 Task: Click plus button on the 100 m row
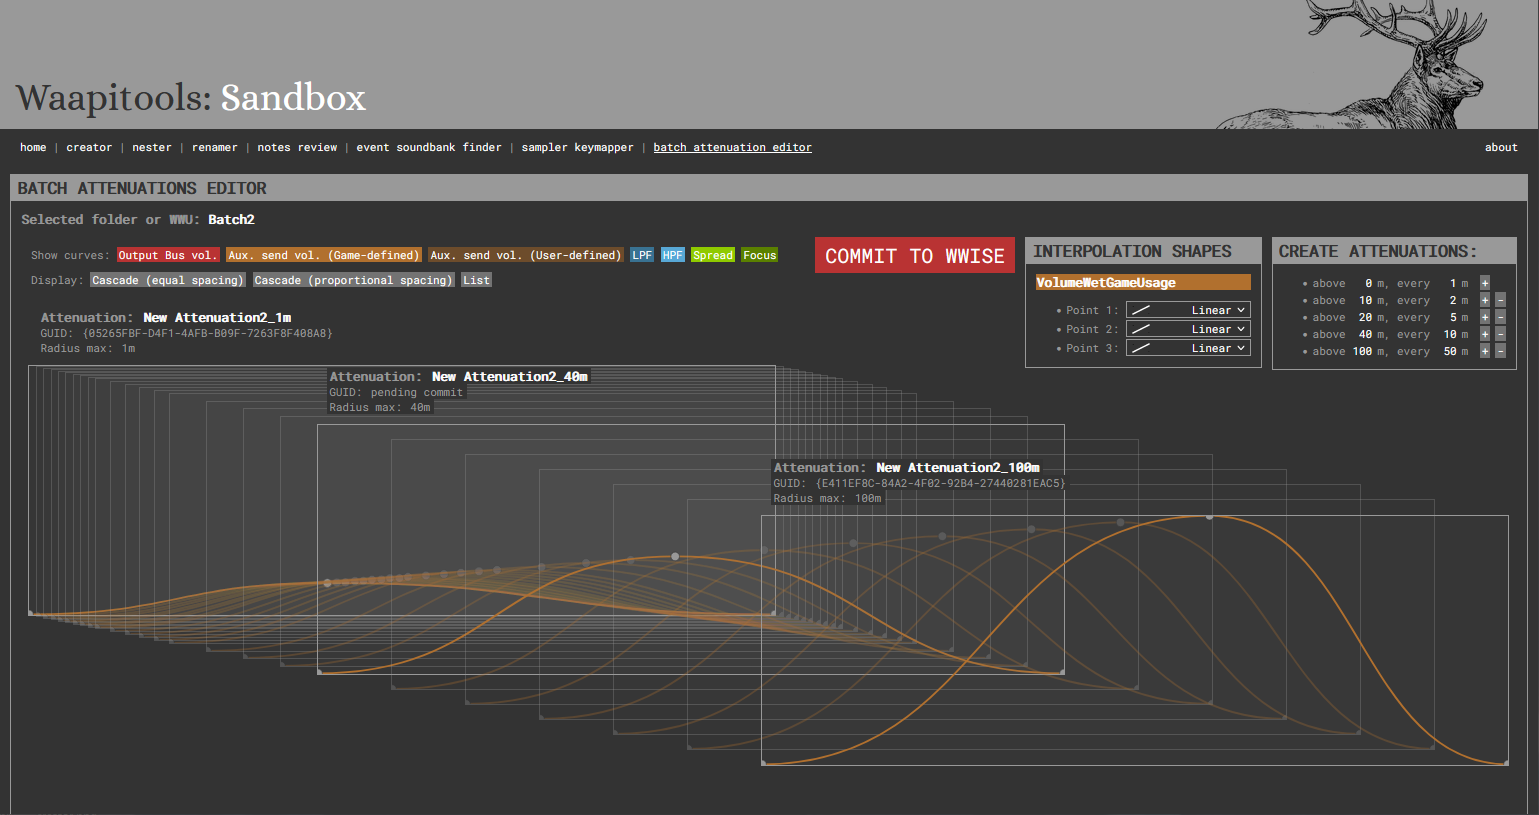(1484, 351)
